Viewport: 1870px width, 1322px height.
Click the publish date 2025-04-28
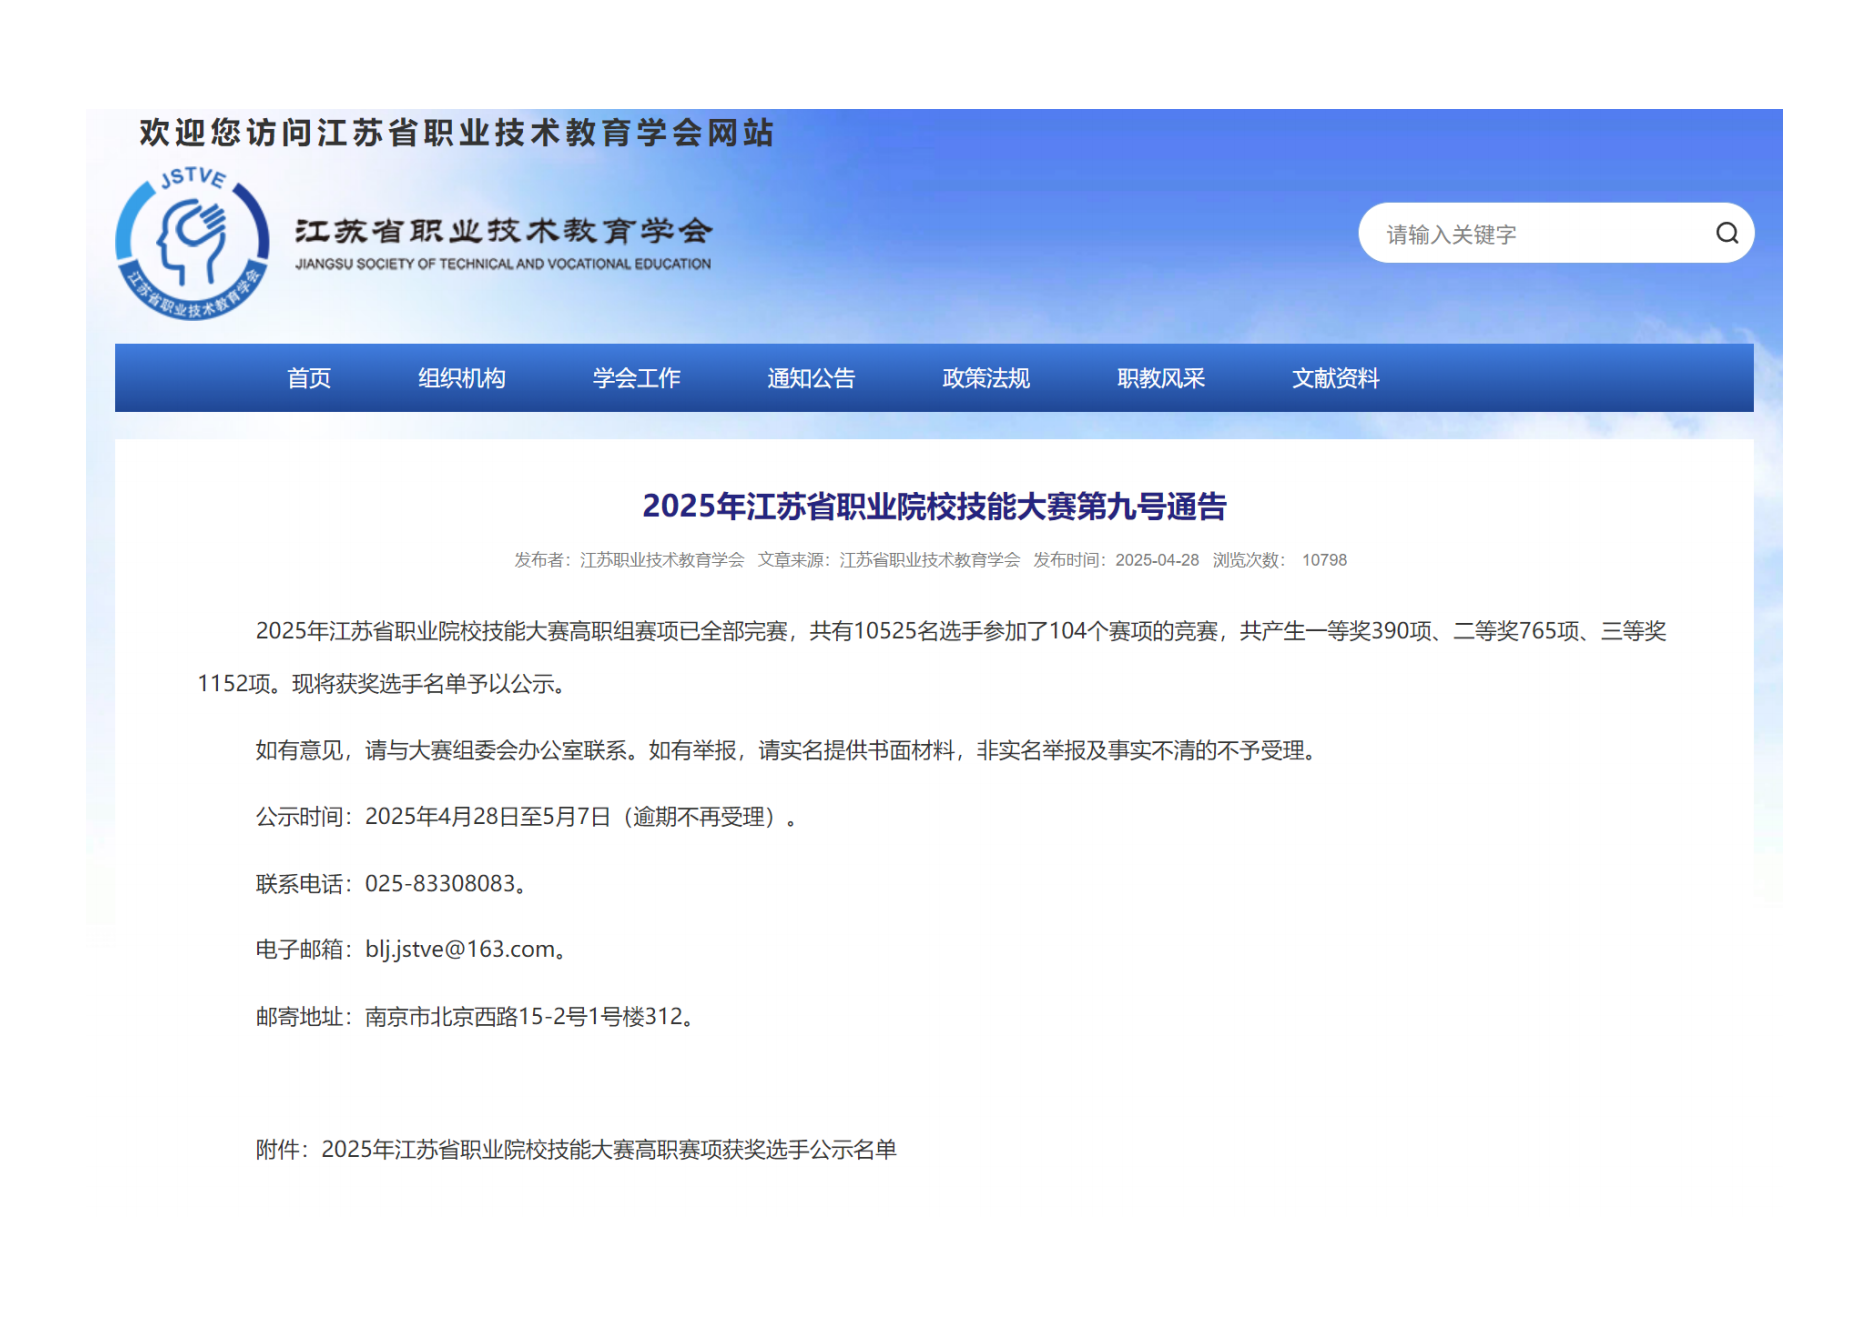[1157, 560]
